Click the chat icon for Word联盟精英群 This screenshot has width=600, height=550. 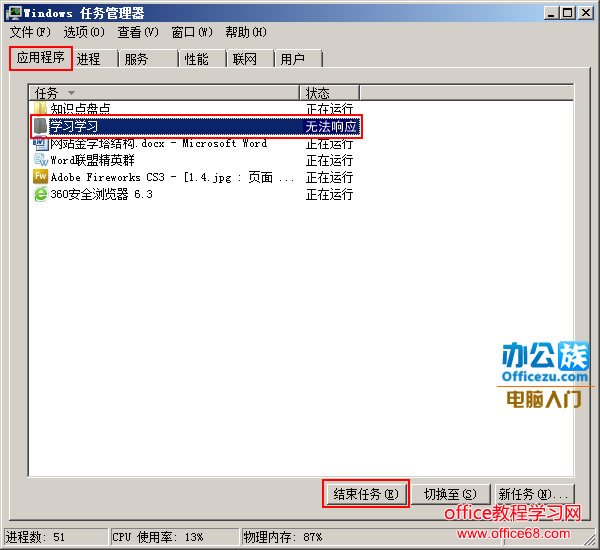[41, 160]
